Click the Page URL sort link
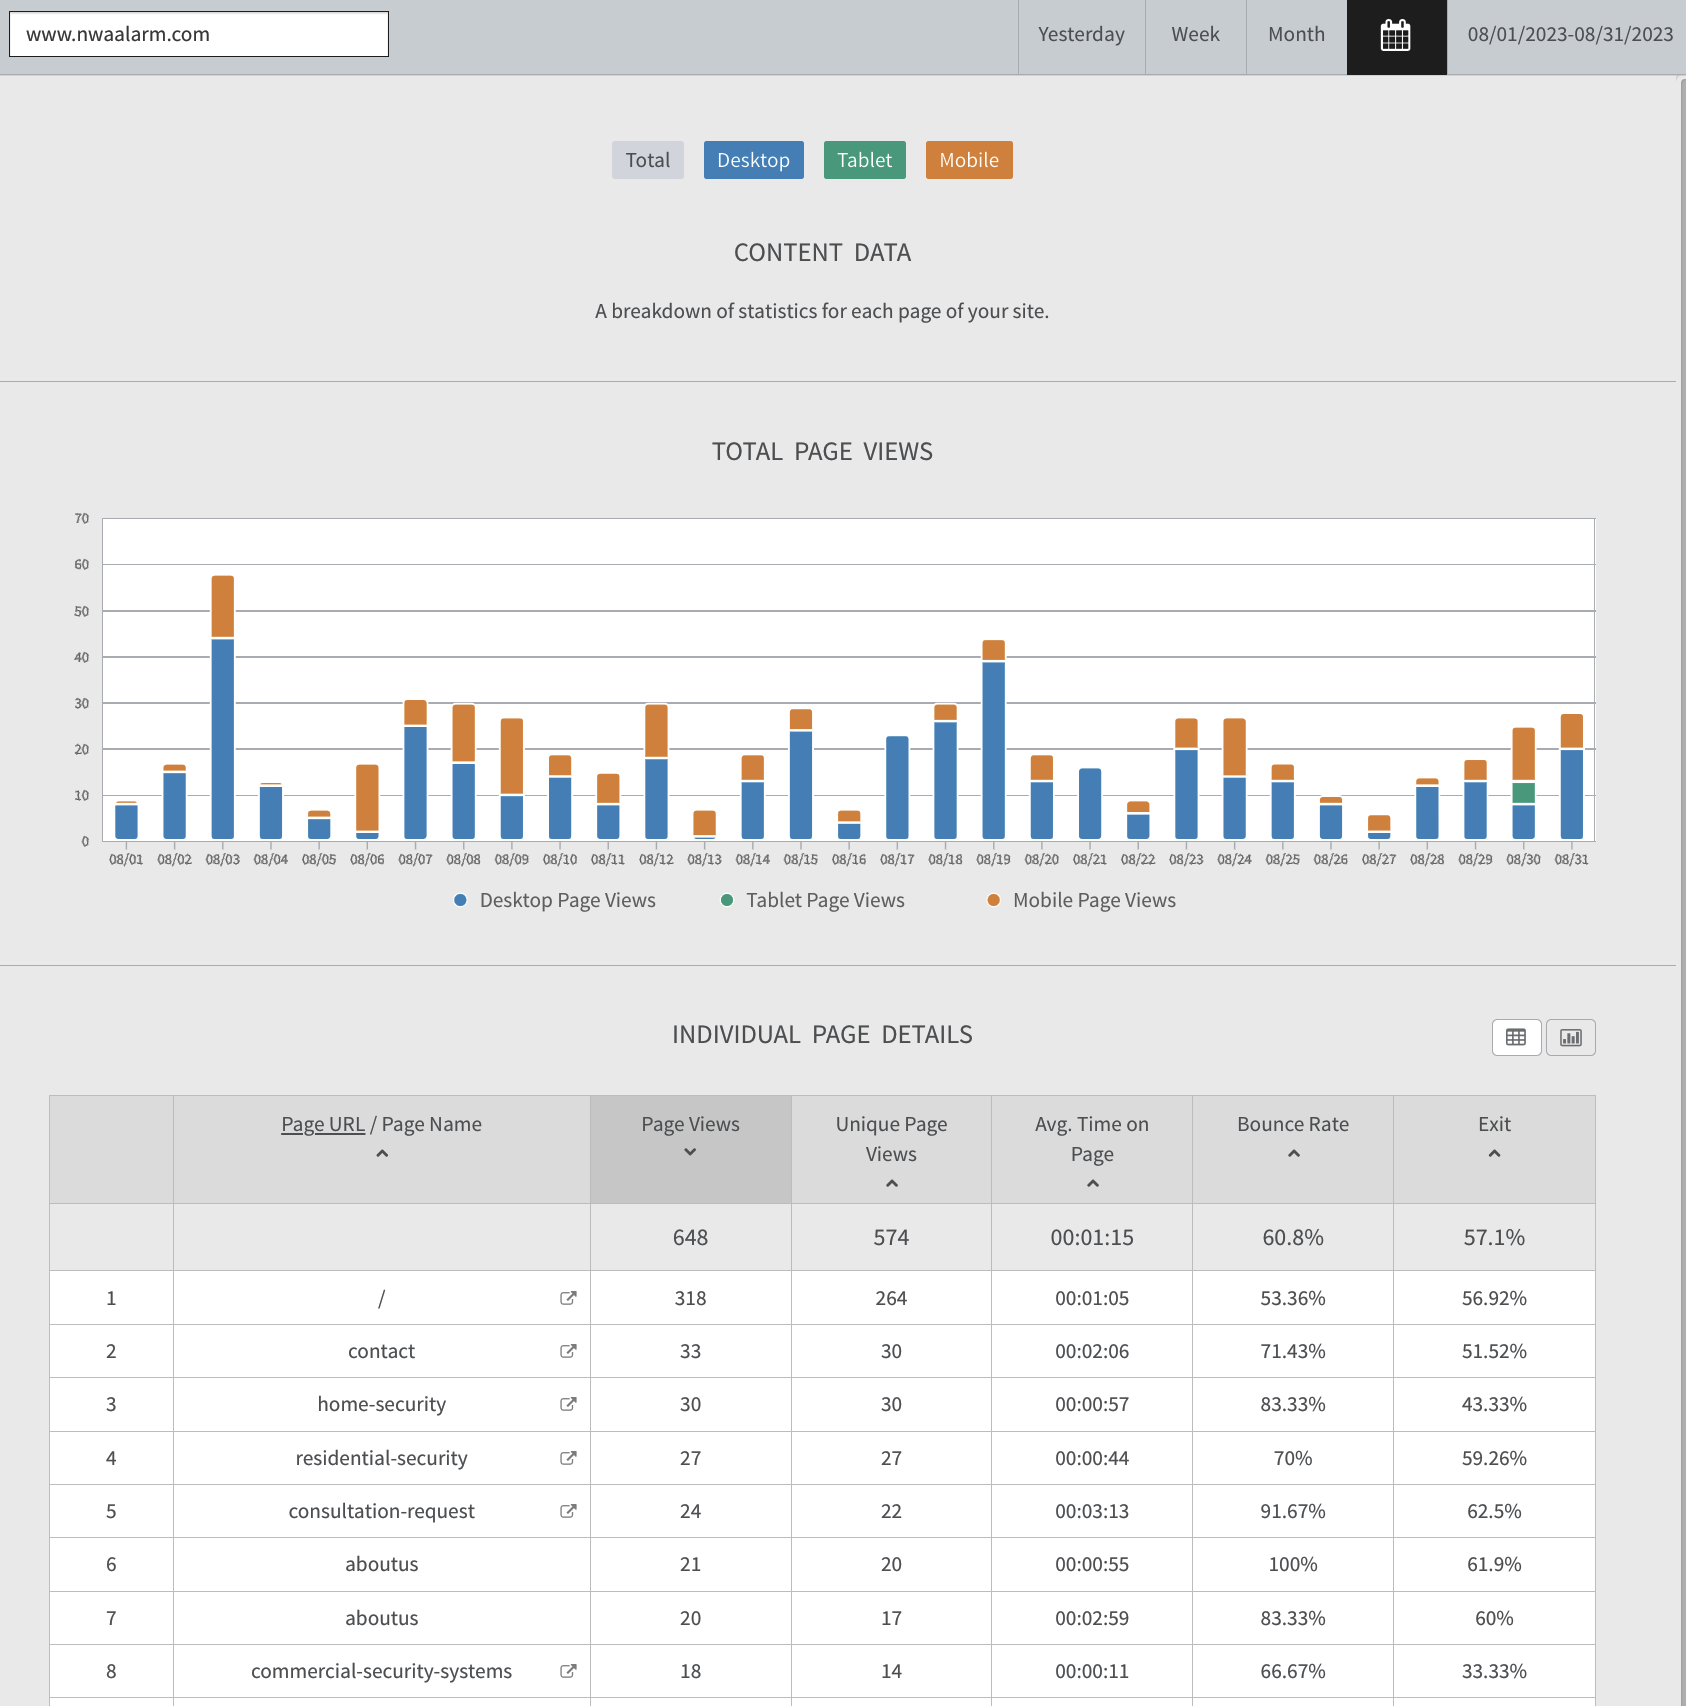The width and height of the screenshot is (1686, 1706). point(323,1124)
